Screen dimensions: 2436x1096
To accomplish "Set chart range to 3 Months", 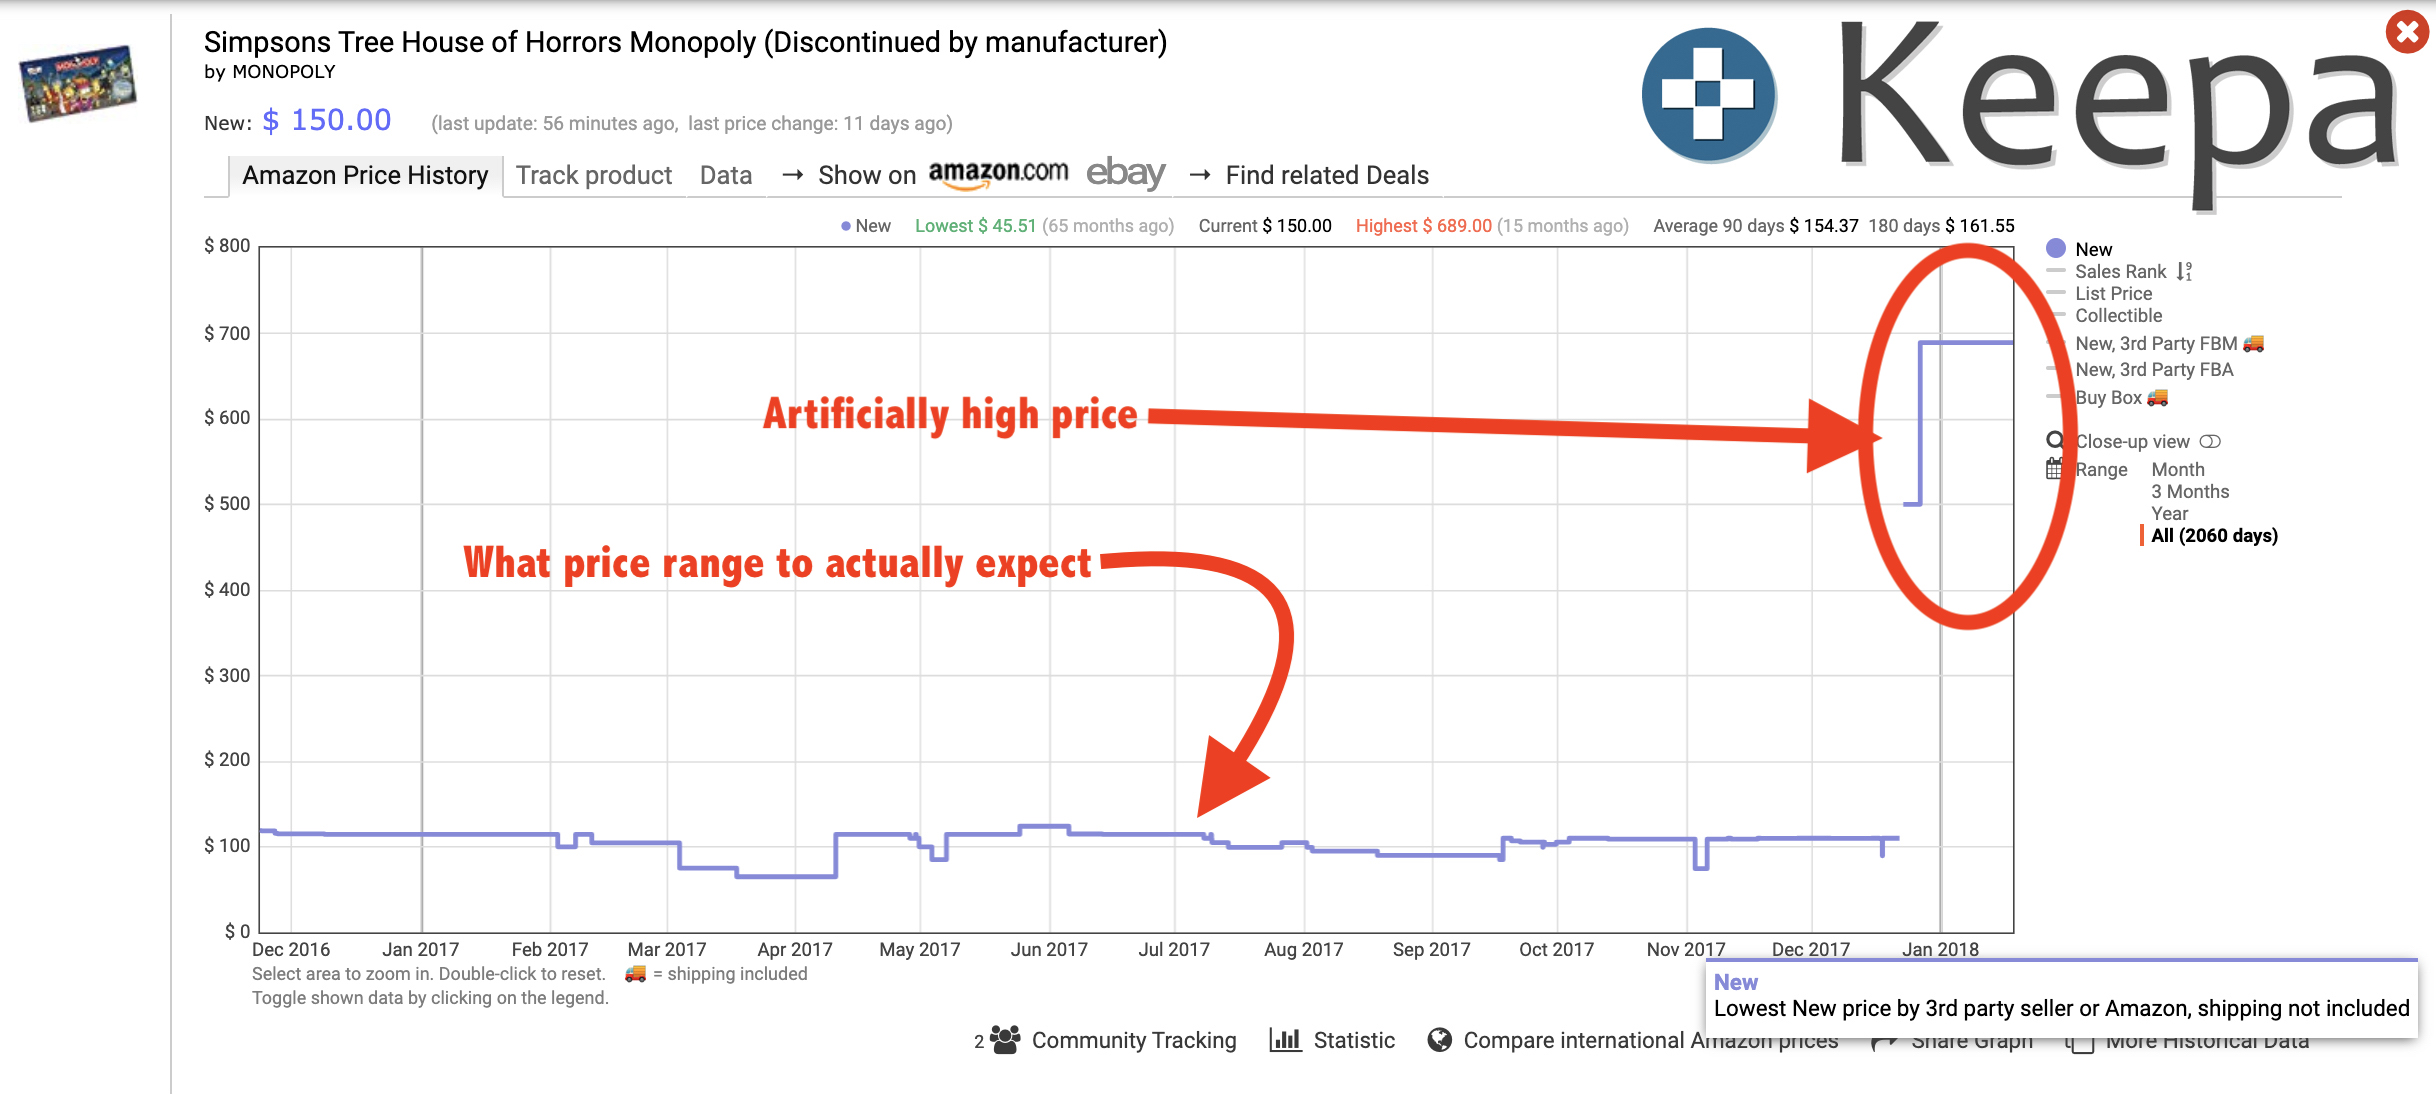I will pos(2190,491).
